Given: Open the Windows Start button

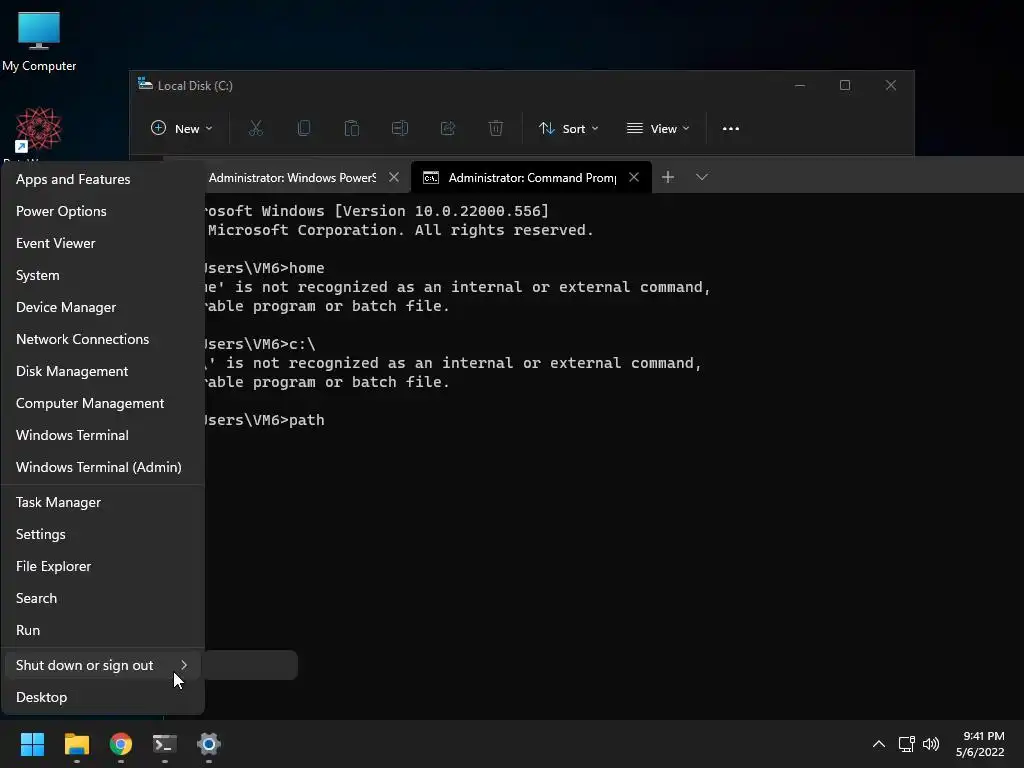Looking at the screenshot, I should click(32, 744).
